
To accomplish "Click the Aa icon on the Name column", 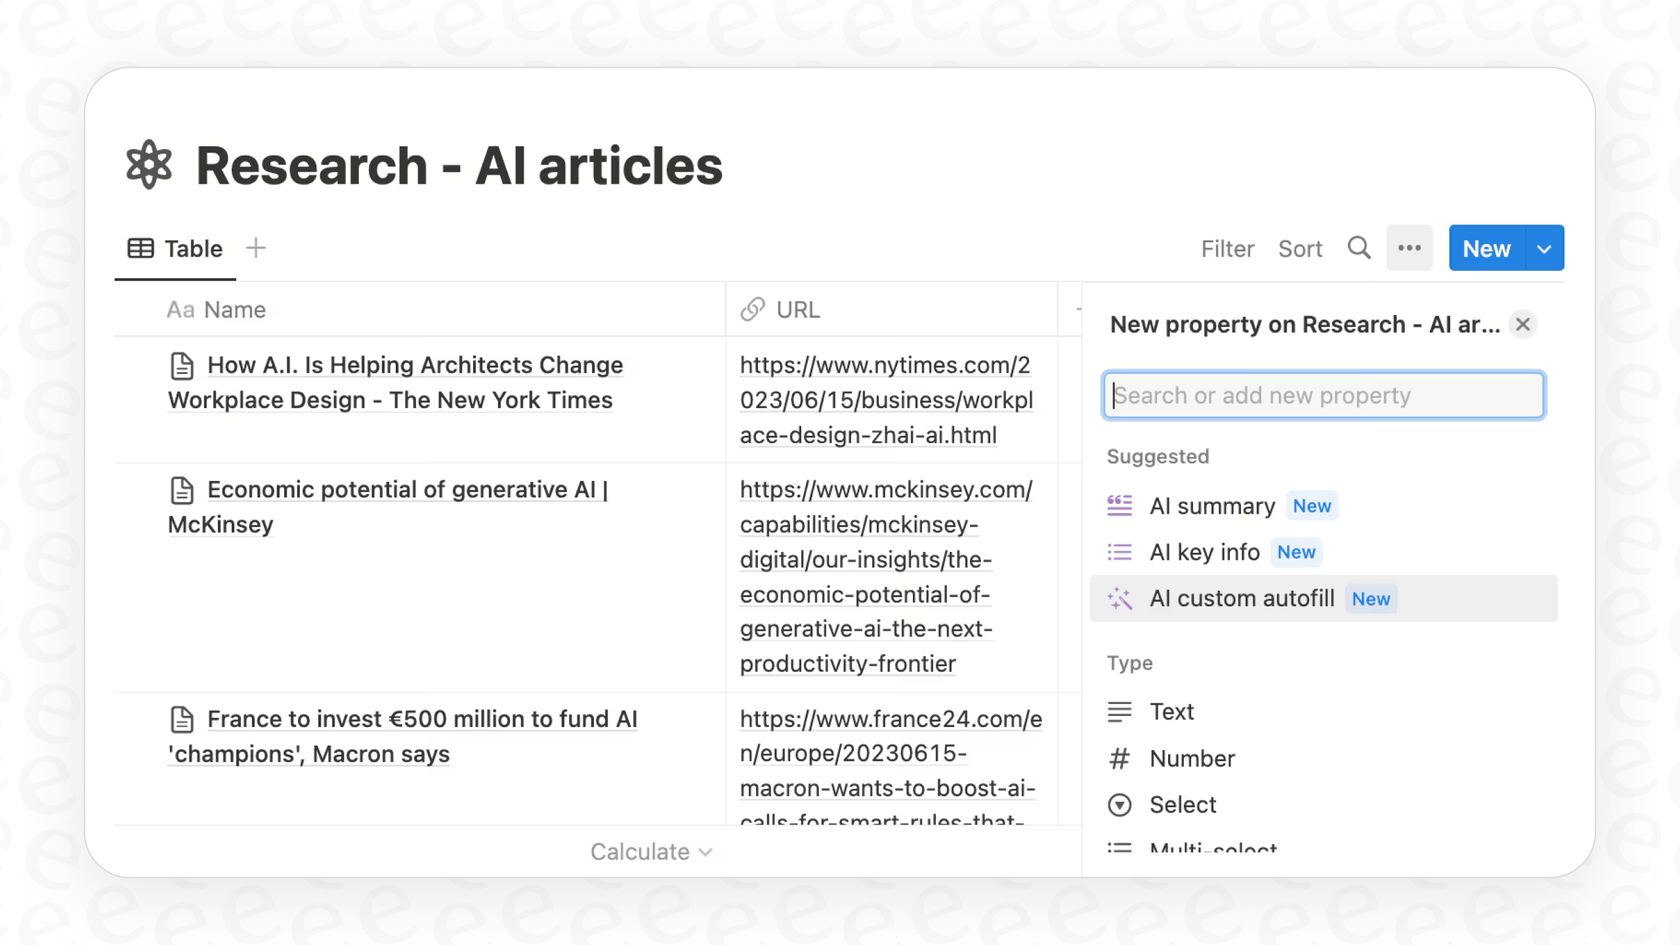I will point(180,309).
